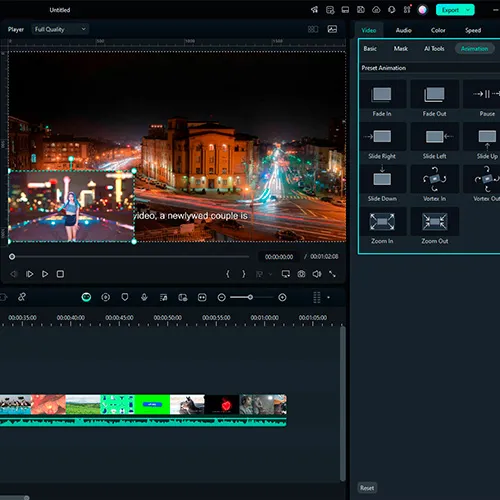Click the render preview circle icon
Screen dimensions: 500x500
pyautogui.click(x=105, y=297)
